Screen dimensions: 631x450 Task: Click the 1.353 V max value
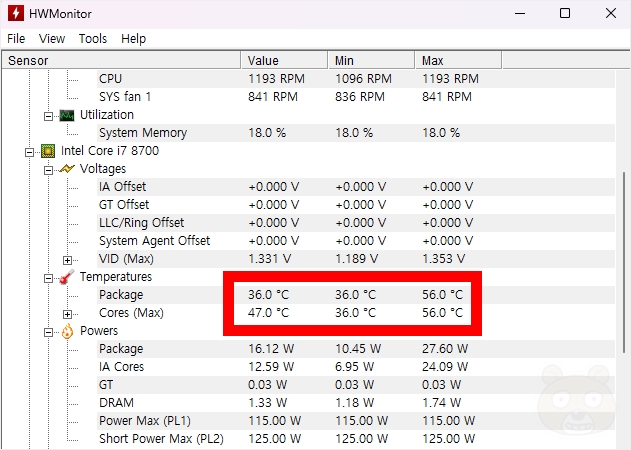pyautogui.click(x=443, y=259)
